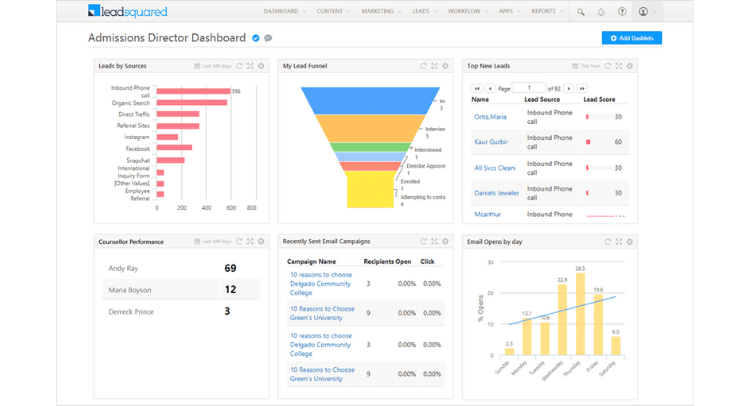Open the Marketing menu dropdown
This screenshot has height=406, width=750.
[x=381, y=11]
